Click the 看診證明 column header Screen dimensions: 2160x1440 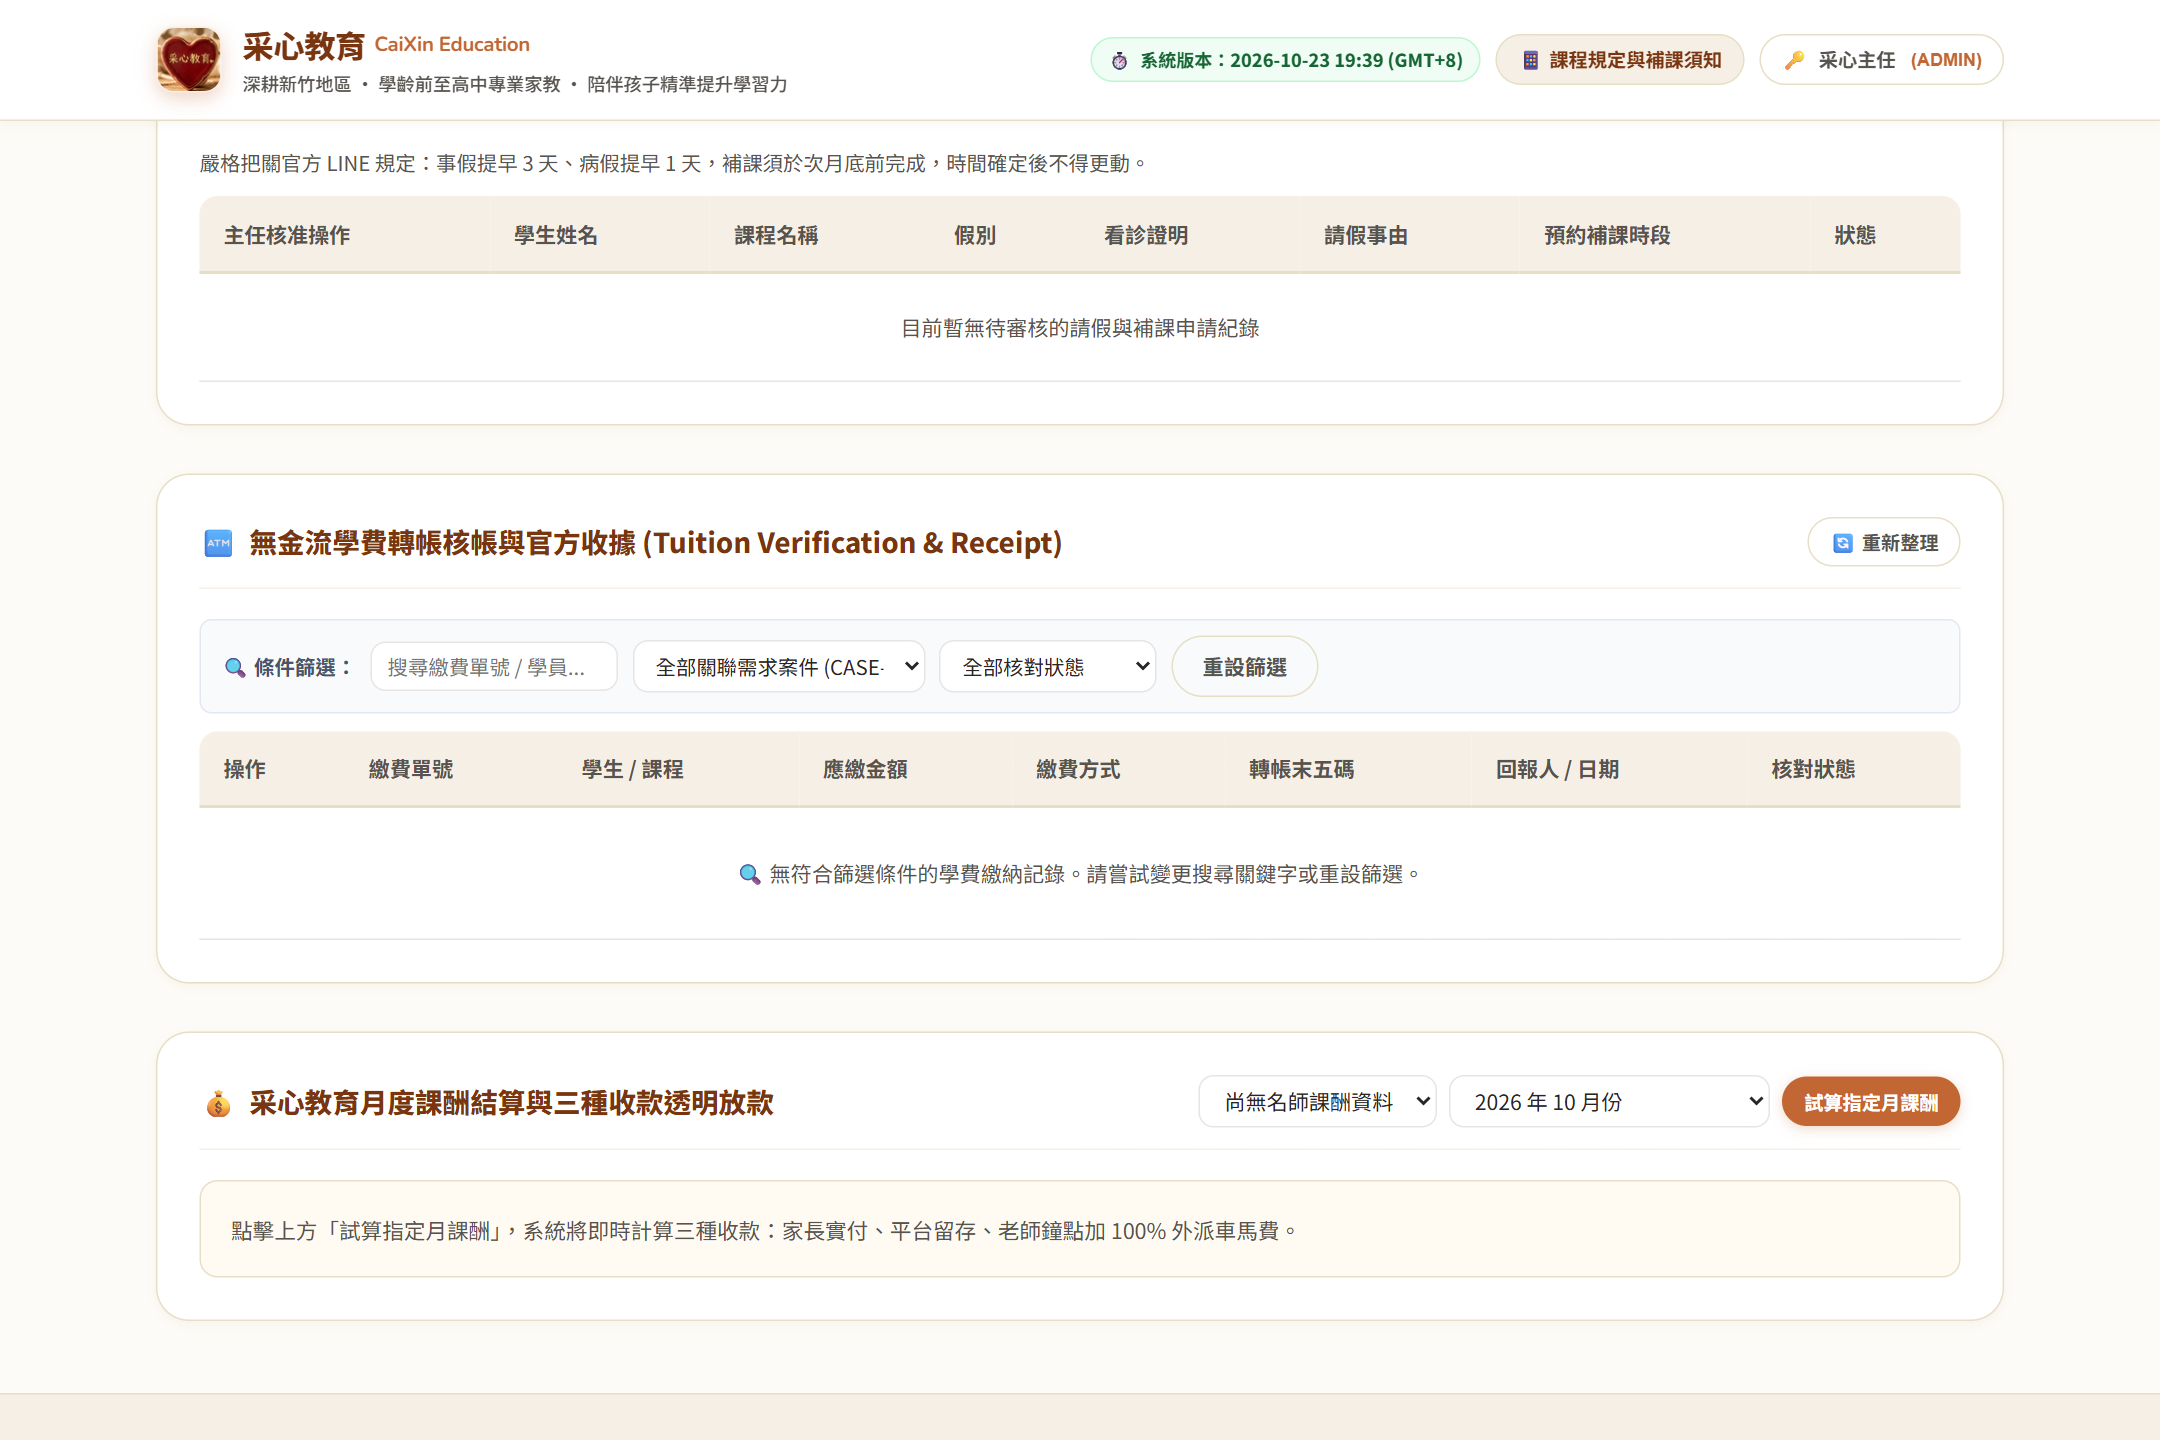(x=1146, y=236)
